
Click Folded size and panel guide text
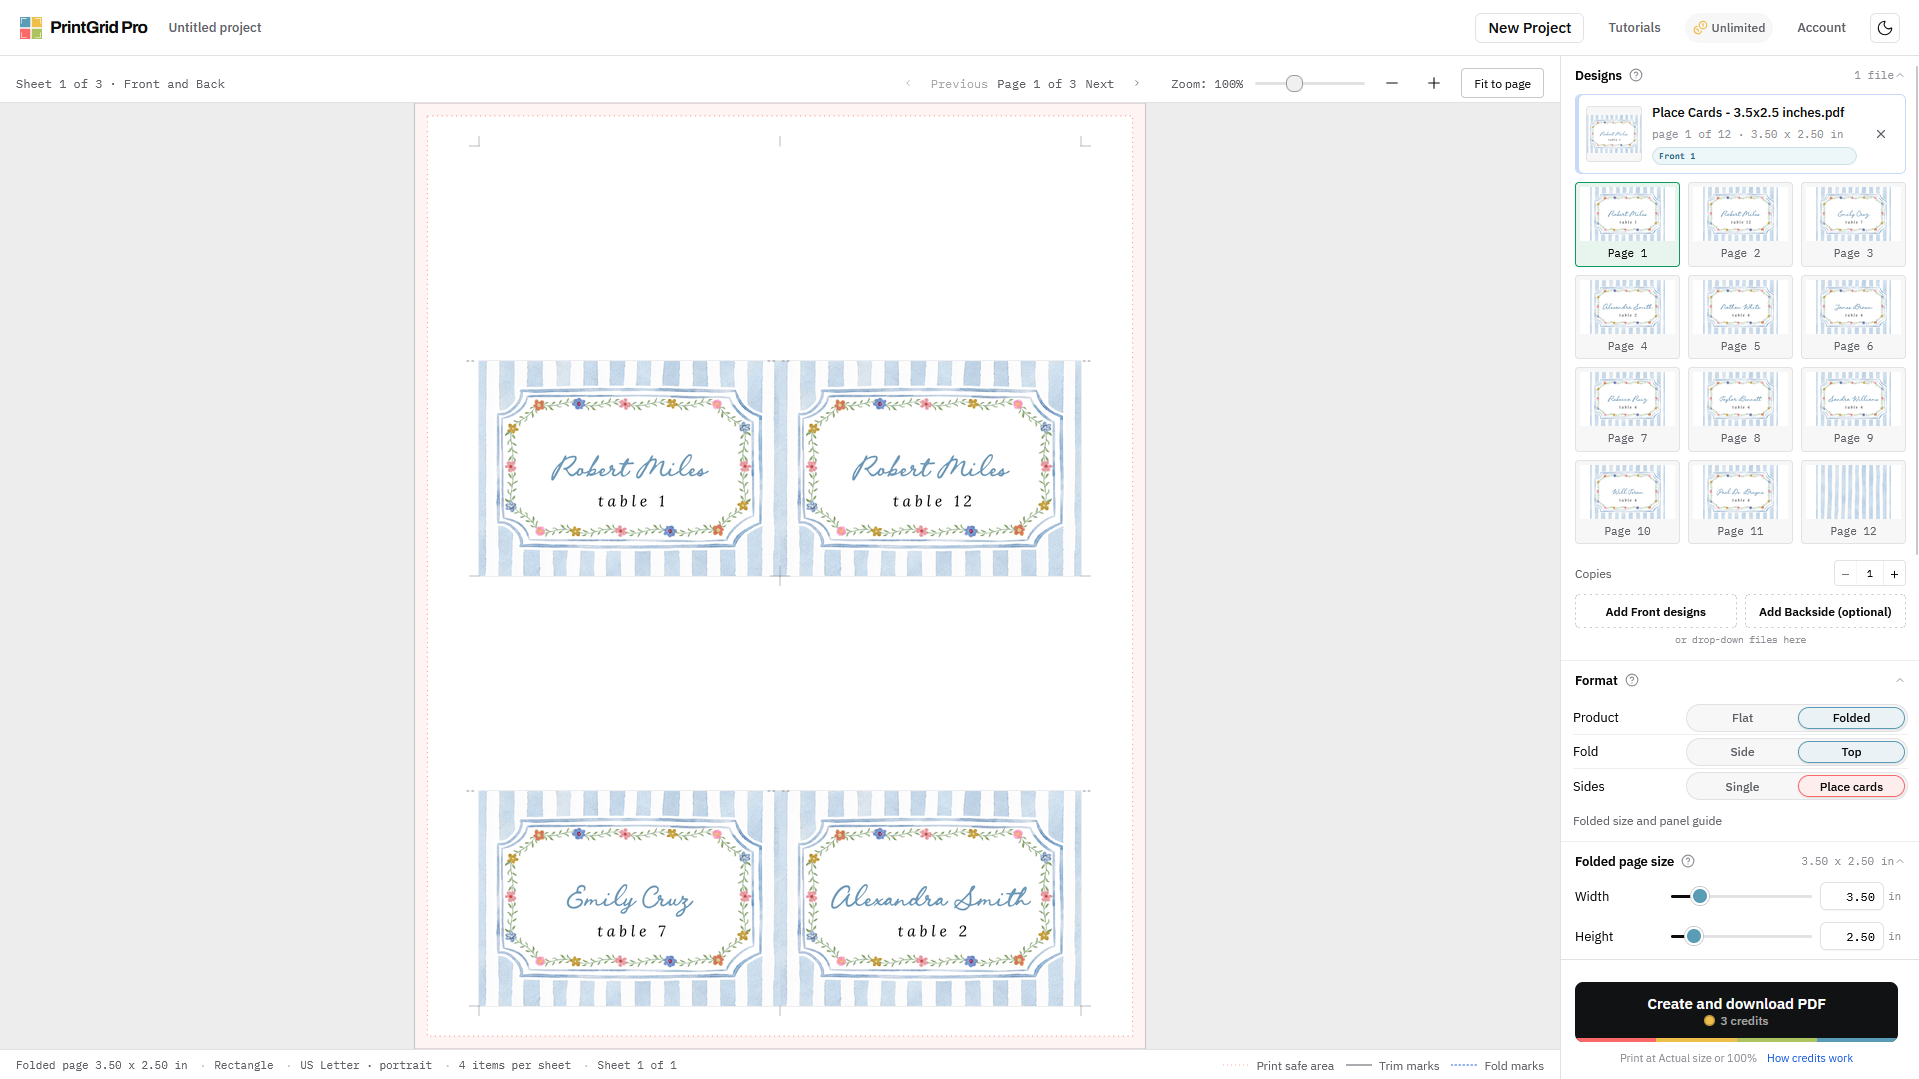click(x=1647, y=822)
